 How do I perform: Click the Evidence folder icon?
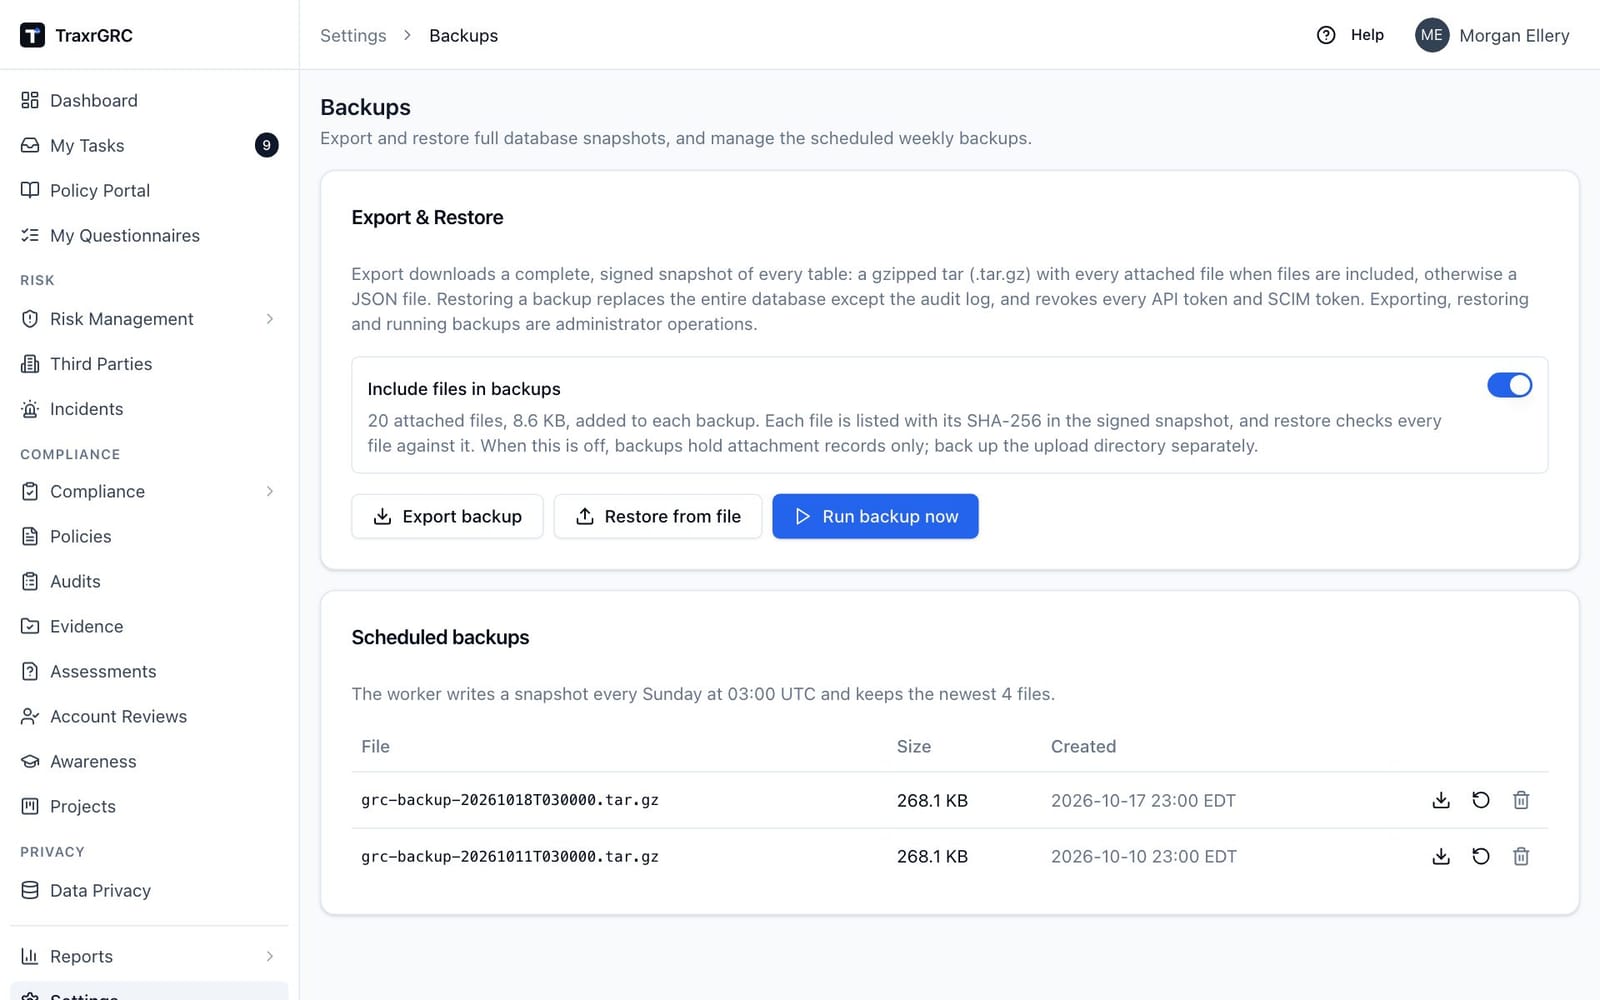tap(30, 626)
